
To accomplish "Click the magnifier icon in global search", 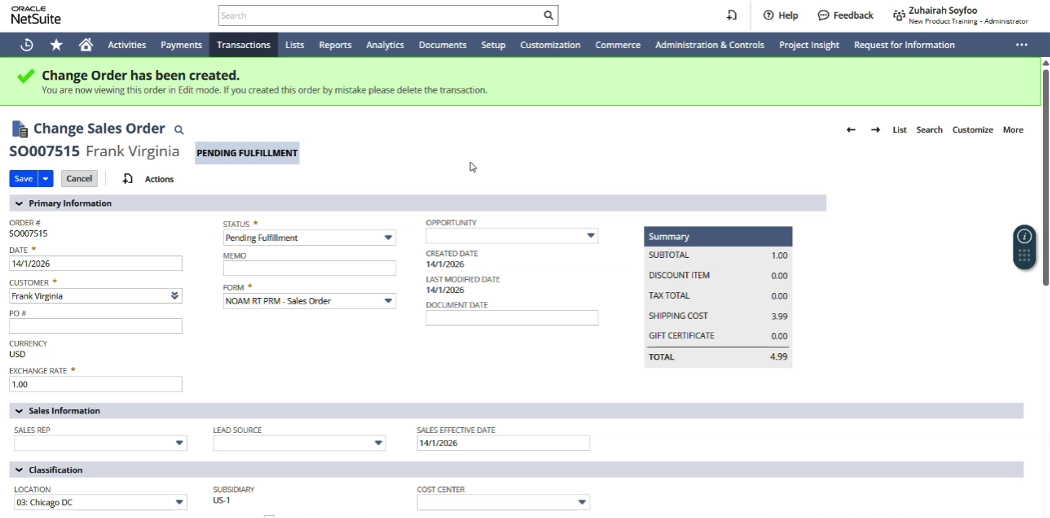I will (548, 16).
